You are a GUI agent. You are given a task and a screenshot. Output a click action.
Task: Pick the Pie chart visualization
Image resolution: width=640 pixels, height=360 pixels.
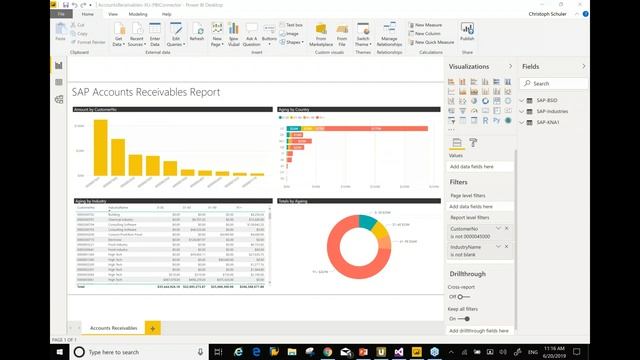pyautogui.click(x=474, y=101)
